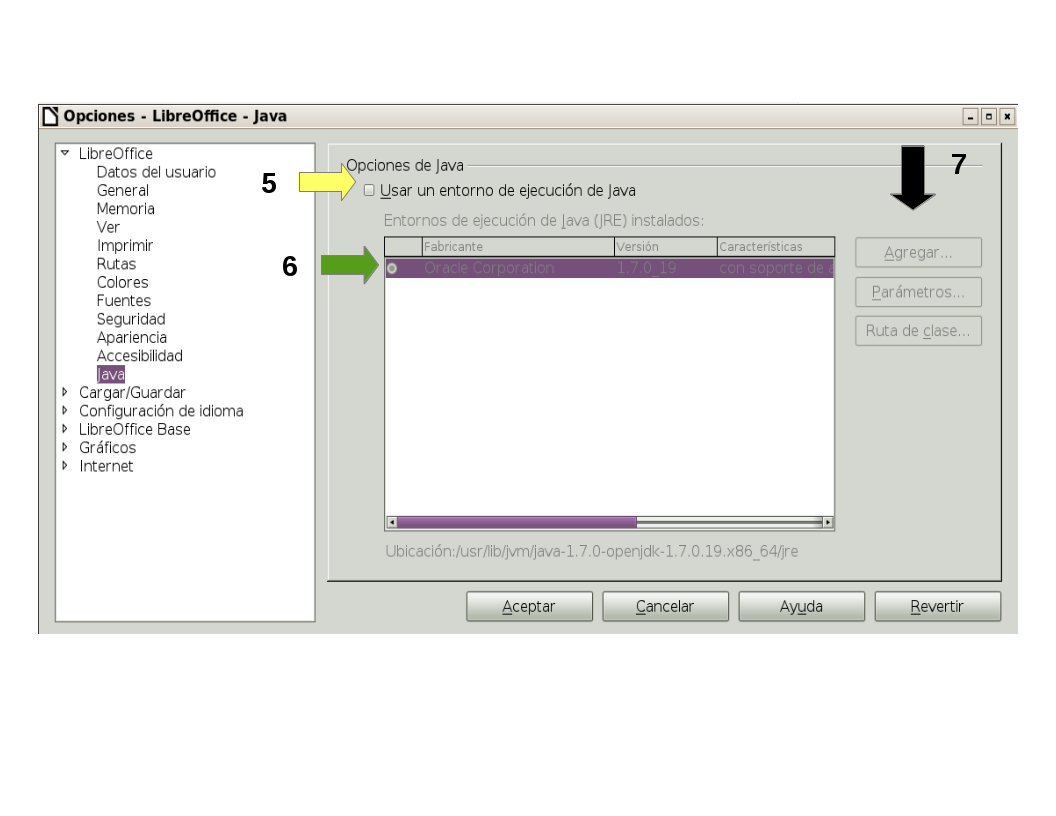This screenshot has width=1056, height=816.
Task: Expand the LibreOffice Base node
Action: [65, 428]
